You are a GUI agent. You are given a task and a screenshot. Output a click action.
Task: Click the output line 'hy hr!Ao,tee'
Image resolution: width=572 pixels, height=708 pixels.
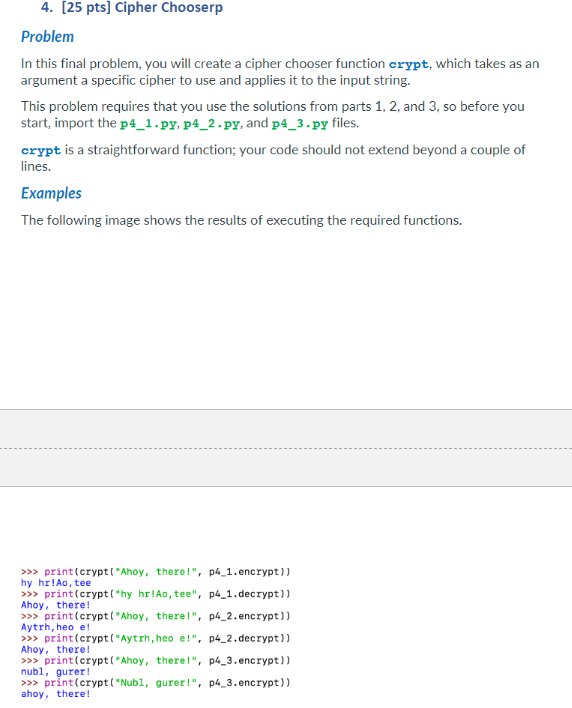pos(56,583)
